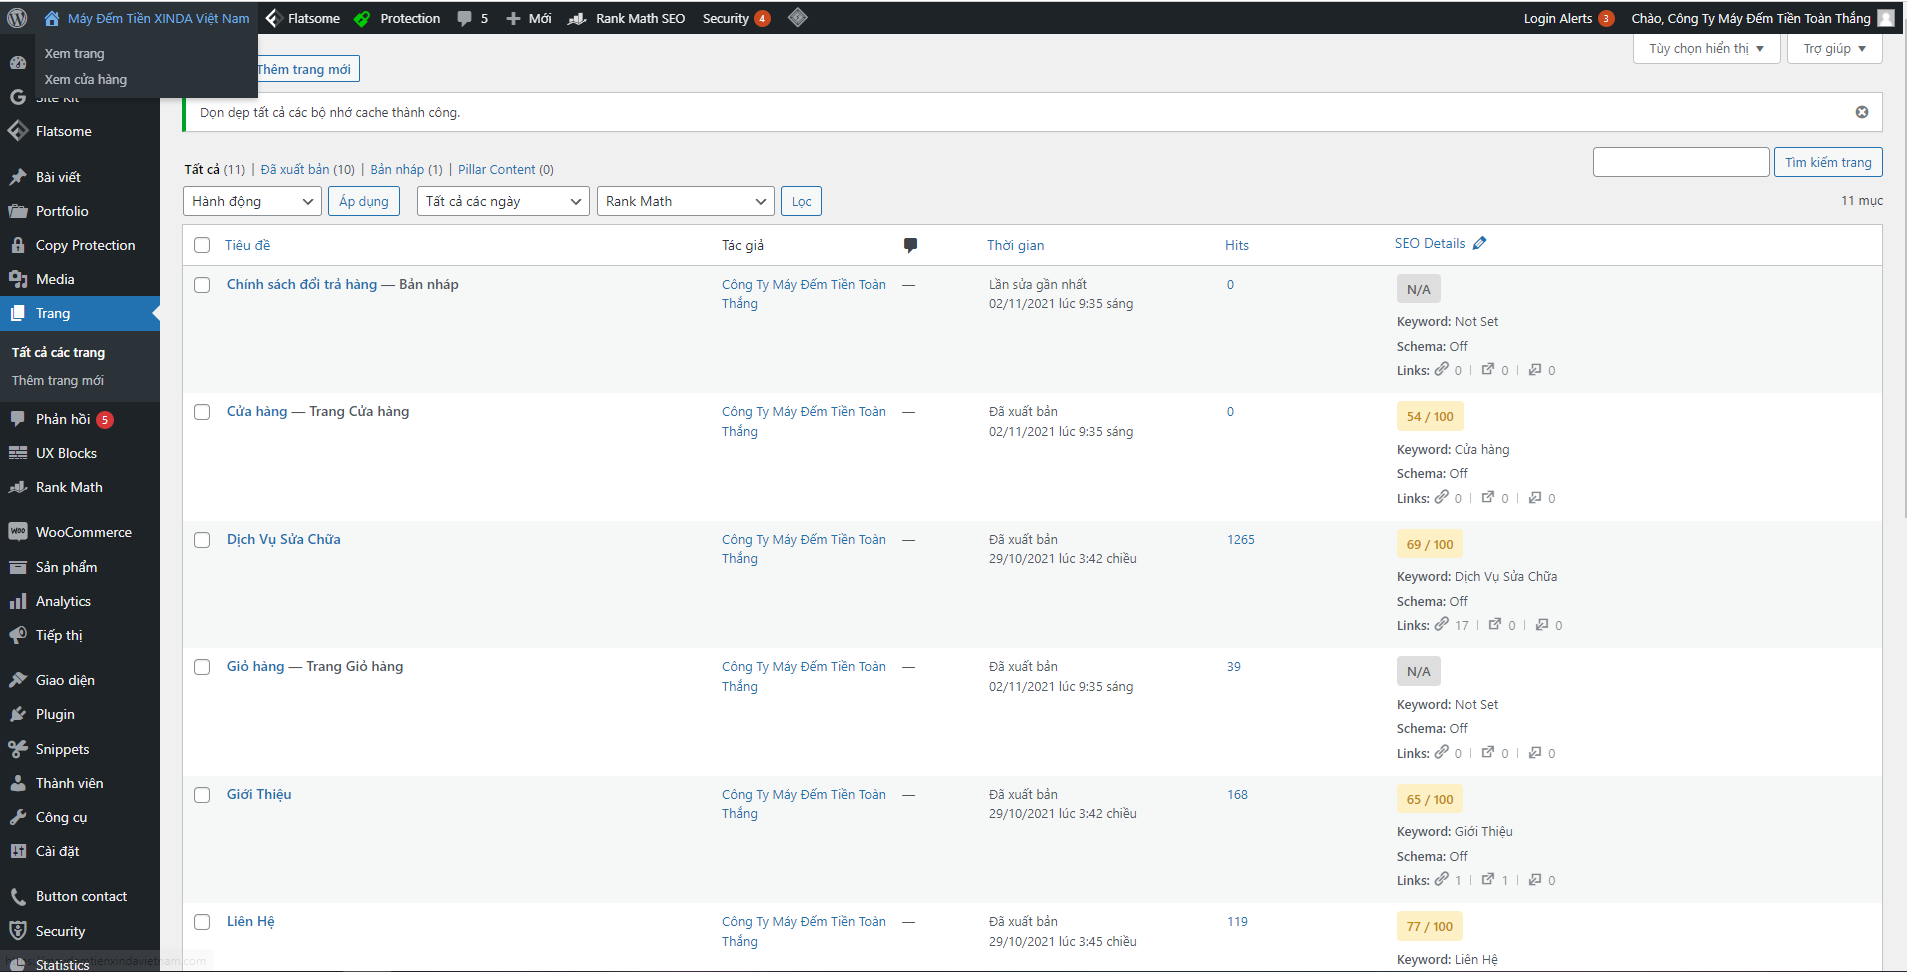Click the Portfolio folder icon
1907x972 pixels.
click(18, 211)
